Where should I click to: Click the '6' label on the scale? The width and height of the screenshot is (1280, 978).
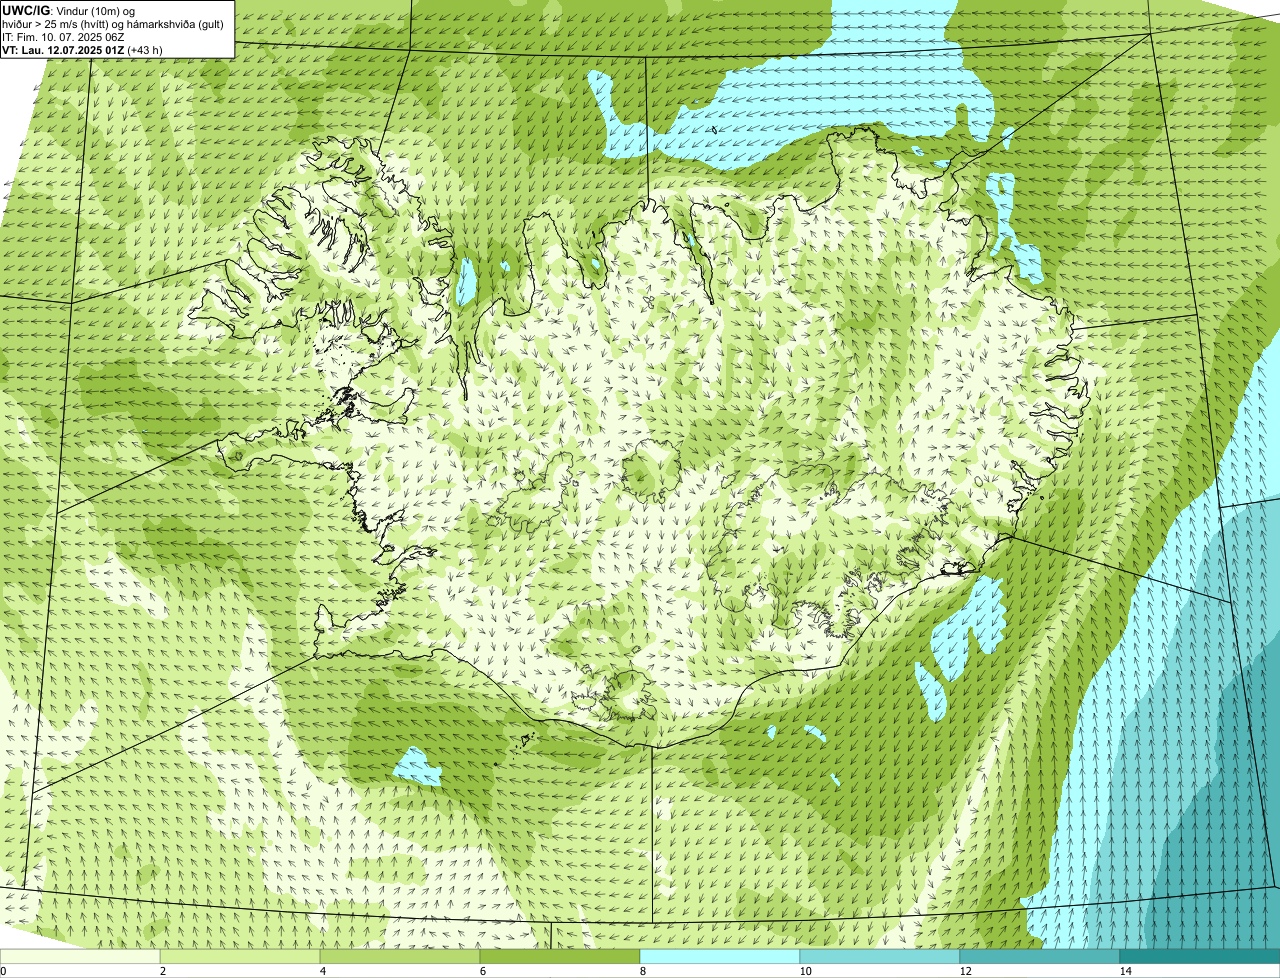(x=482, y=971)
